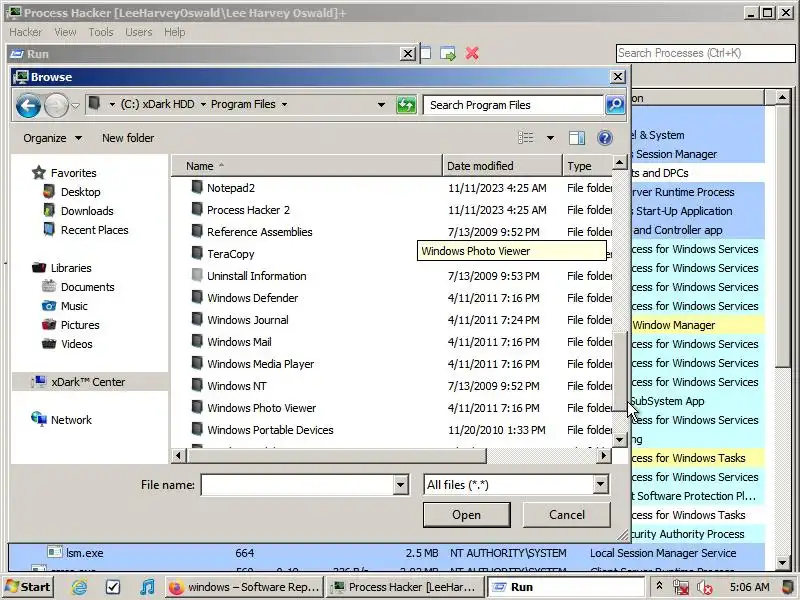Viewport: 800px width, 600px height.
Task: Click the green Refresh button next to address bar
Action: (x=406, y=105)
